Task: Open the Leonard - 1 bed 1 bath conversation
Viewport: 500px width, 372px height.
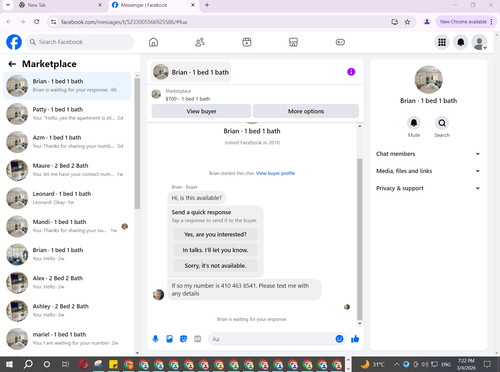Action: (x=67, y=198)
